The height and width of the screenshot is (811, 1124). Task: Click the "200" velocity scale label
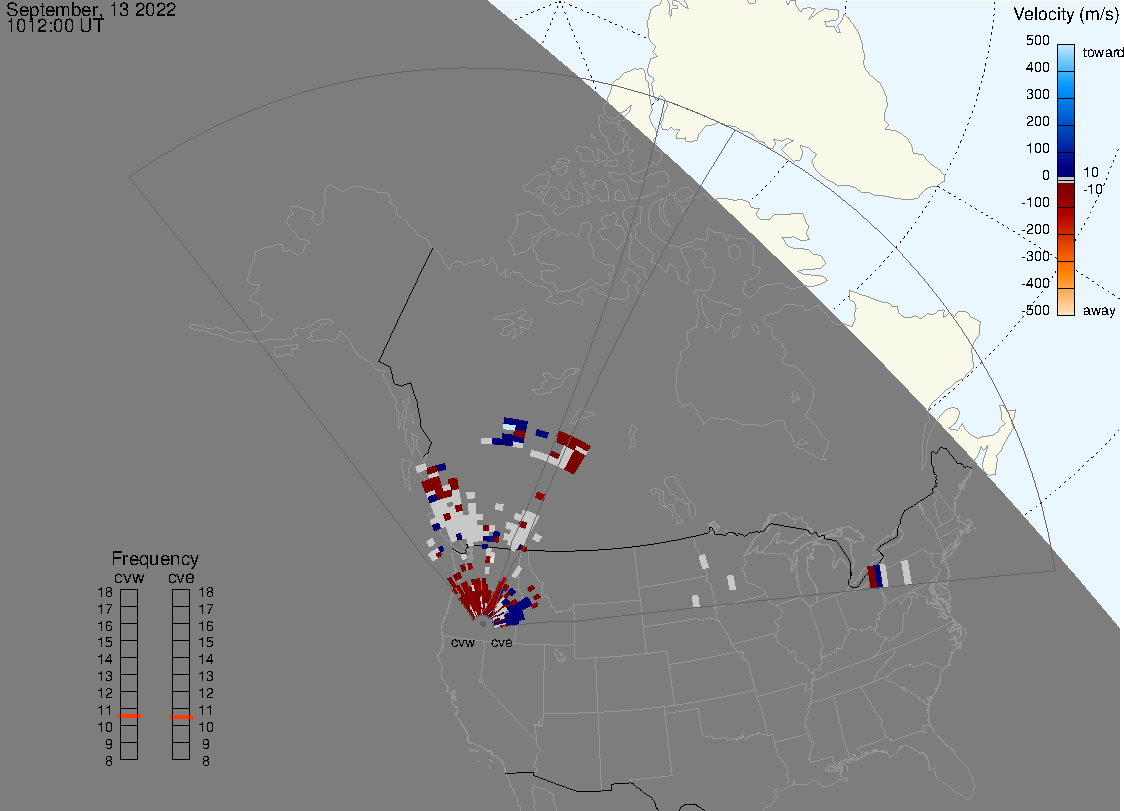(x=1037, y=121)
